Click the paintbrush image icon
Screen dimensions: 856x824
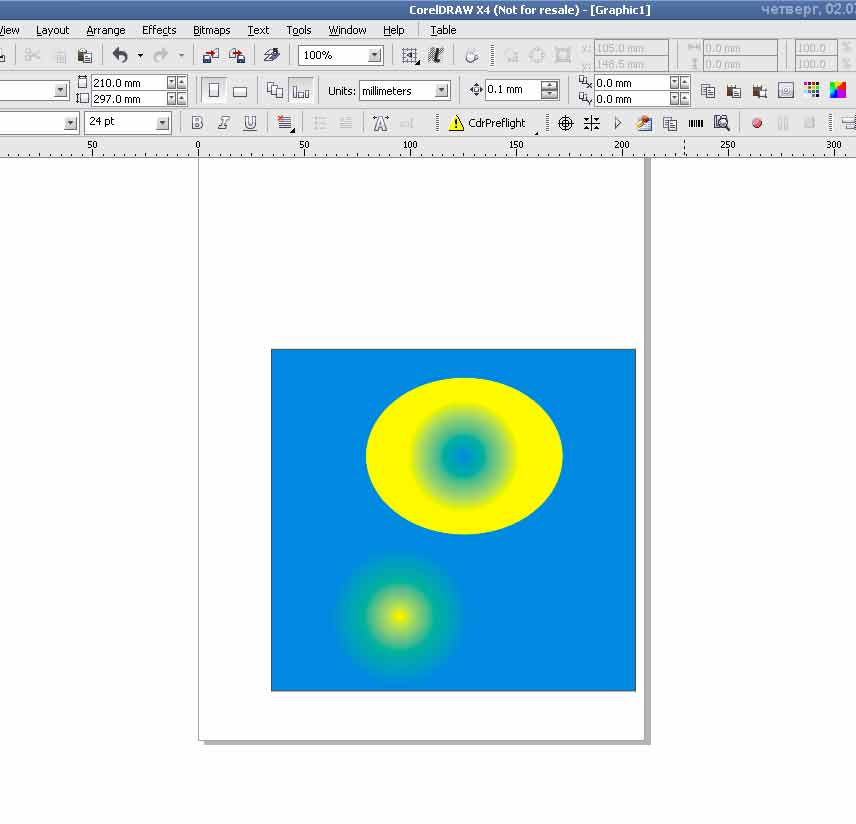pyautogui.click(x=644, y=123)
